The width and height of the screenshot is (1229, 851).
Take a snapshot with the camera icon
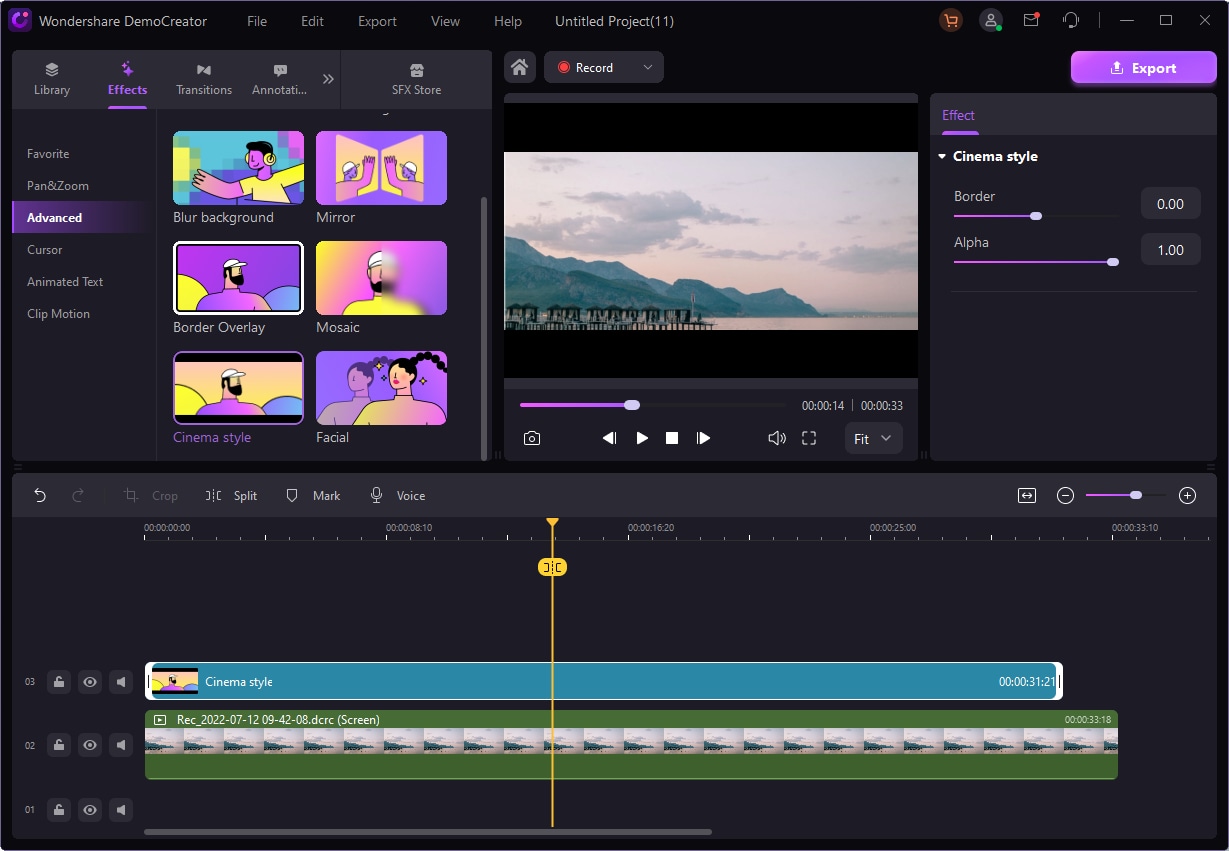532,438
